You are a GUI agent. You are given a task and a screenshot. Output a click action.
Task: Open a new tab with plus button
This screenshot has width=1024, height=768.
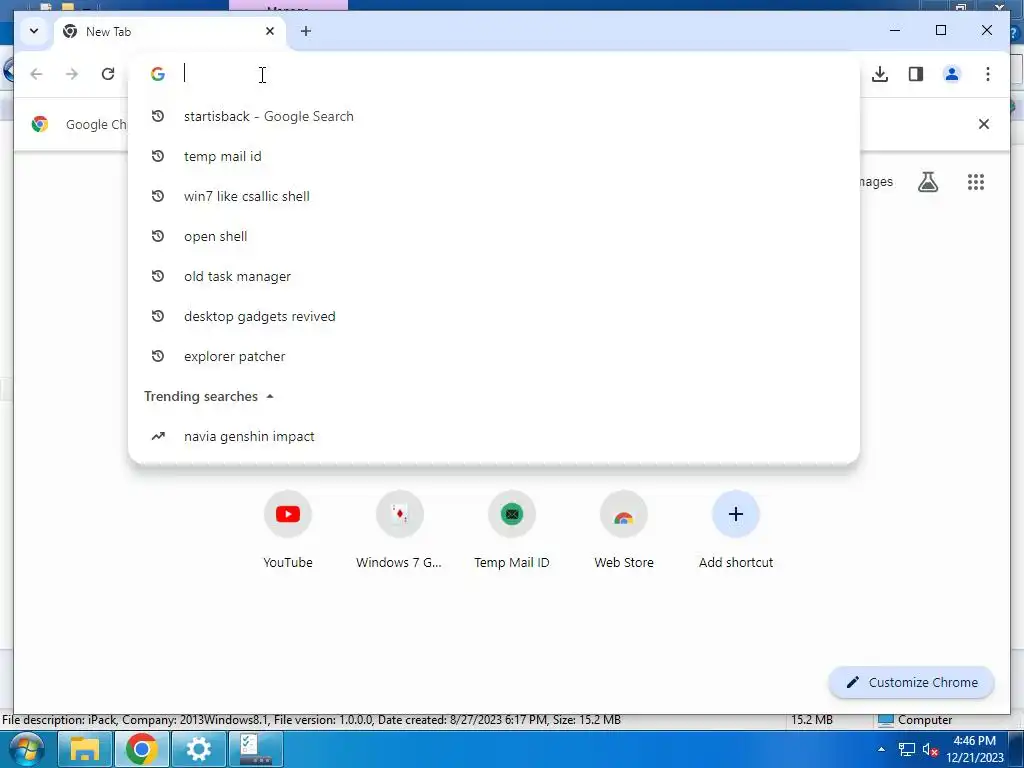click(306, 31)
